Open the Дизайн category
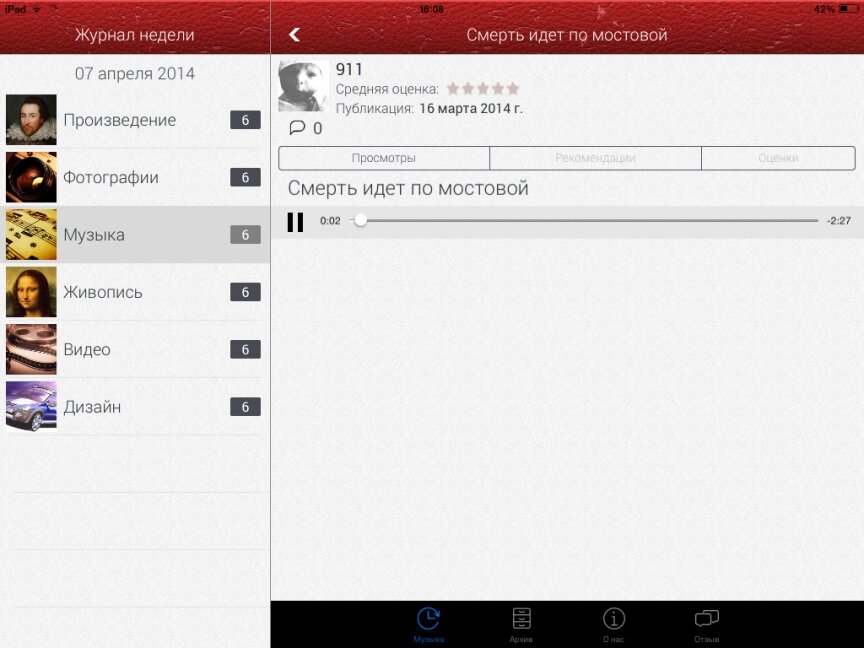 pos(135,407)
